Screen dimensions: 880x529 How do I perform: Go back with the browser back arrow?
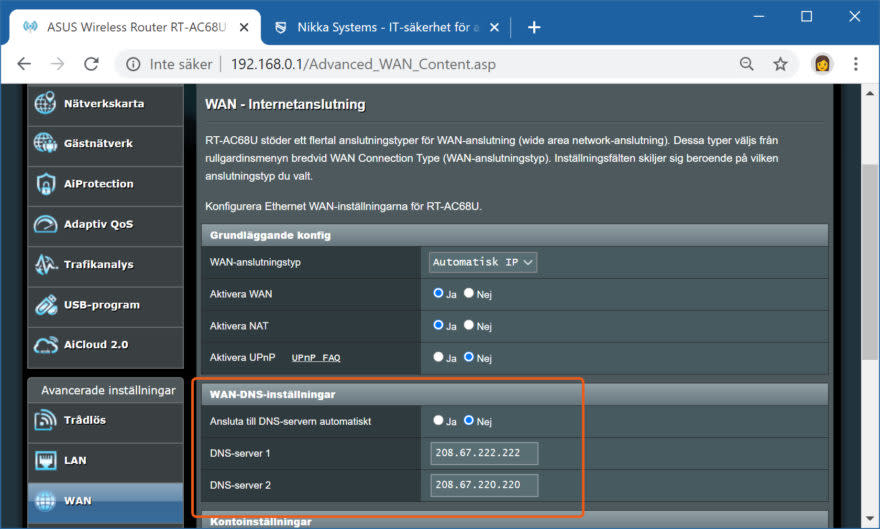click(x=24, y=64)
